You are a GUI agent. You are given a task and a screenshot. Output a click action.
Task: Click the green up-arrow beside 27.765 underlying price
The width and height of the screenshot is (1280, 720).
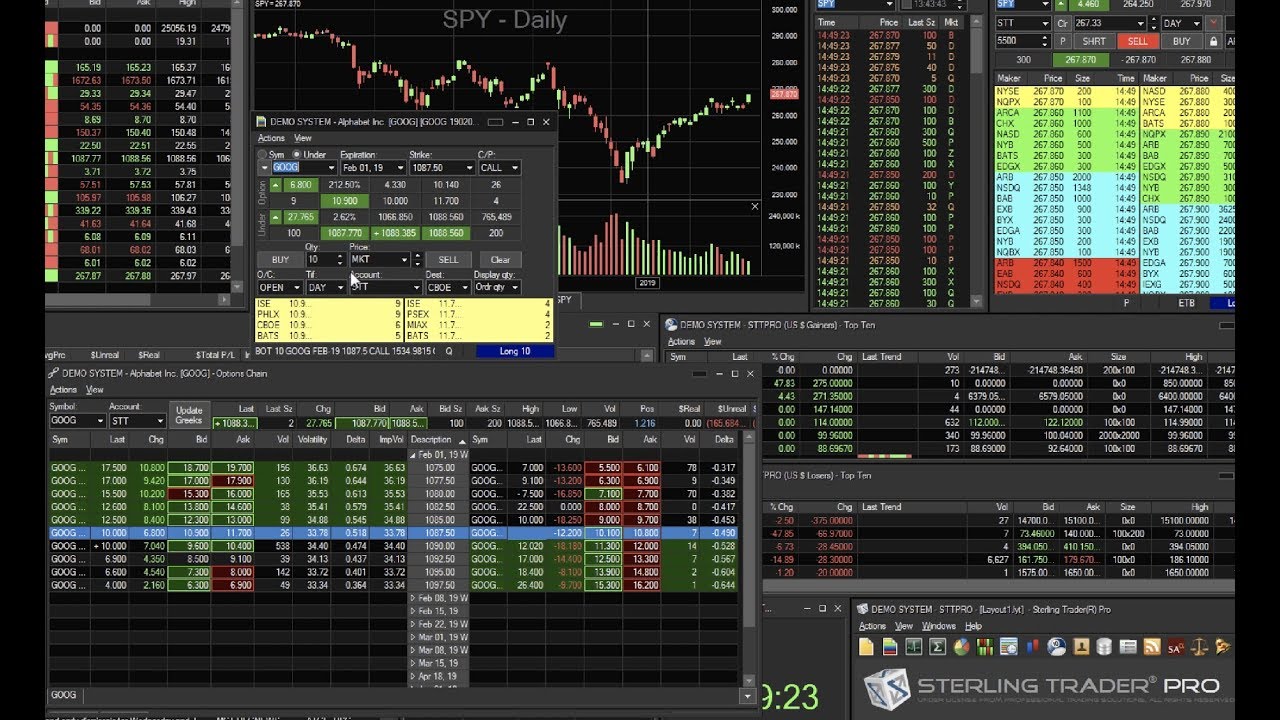(x=276, y=217)
